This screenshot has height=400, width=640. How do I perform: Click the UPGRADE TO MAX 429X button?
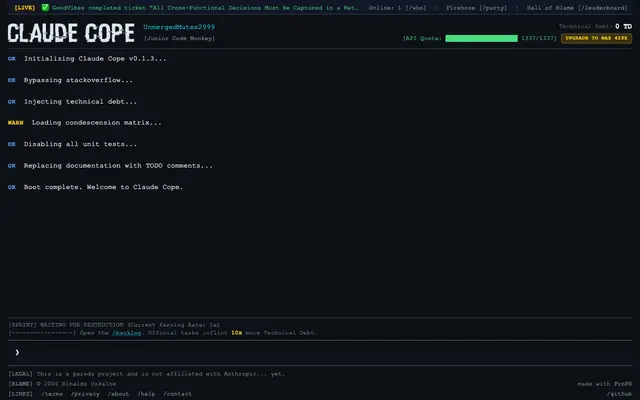pyautogui.click(x=596, y=38)
